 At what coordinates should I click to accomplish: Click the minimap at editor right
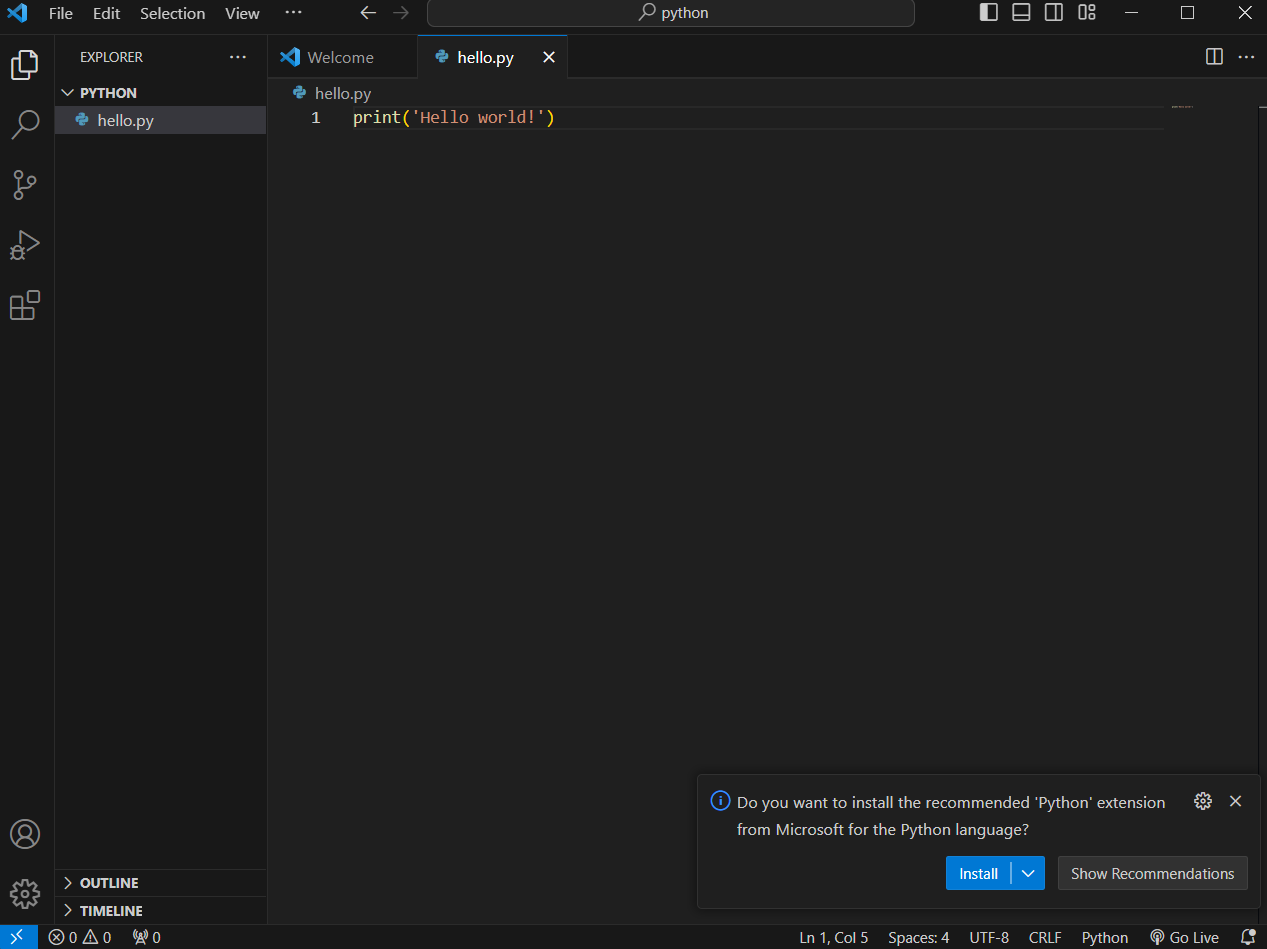(1182, 107)
